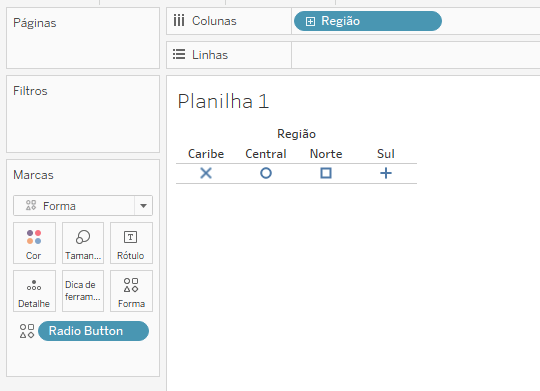Select the Forma mark type combo box

83,206
